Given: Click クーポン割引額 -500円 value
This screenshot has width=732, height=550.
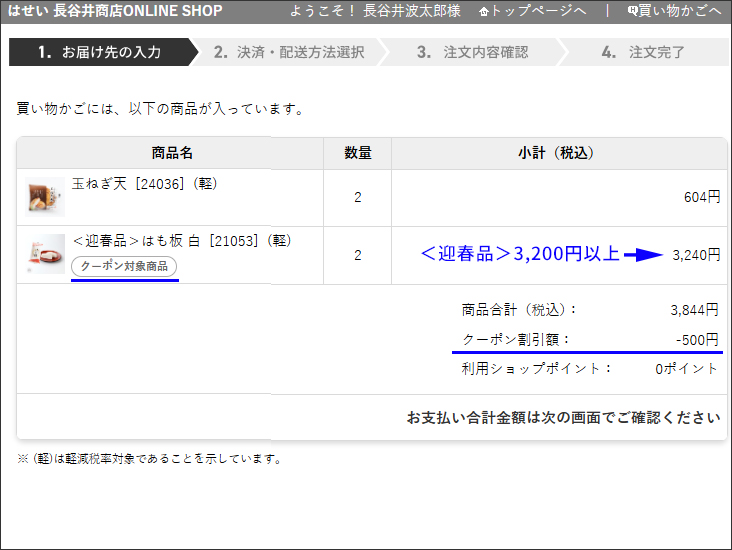Looking at the screenshot, I should click(697, 339).
